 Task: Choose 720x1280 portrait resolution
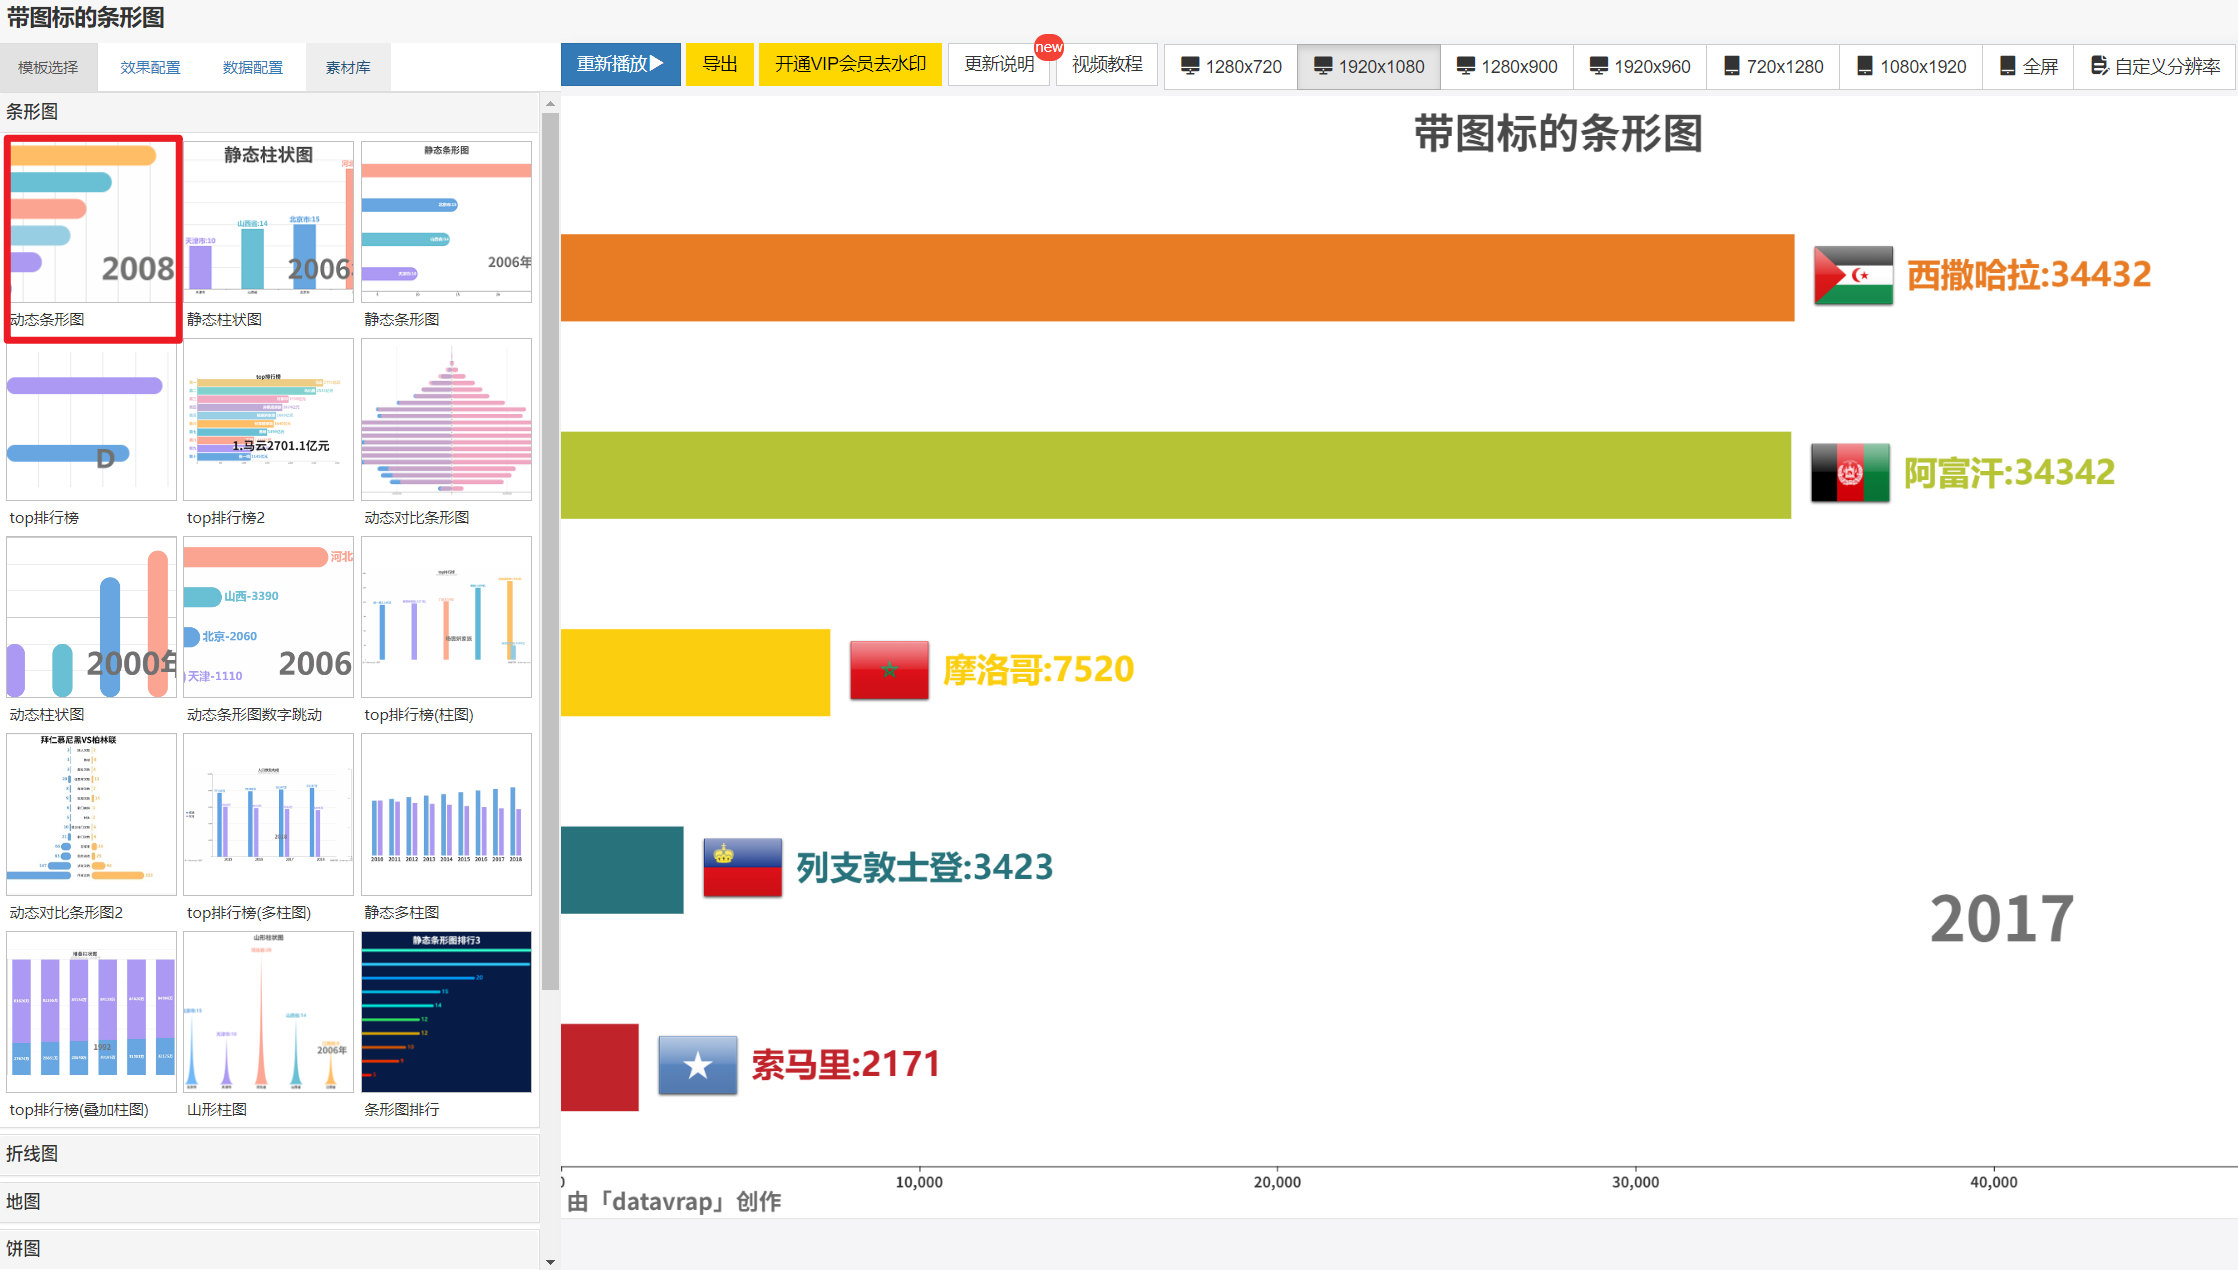tap(1773, 66)
